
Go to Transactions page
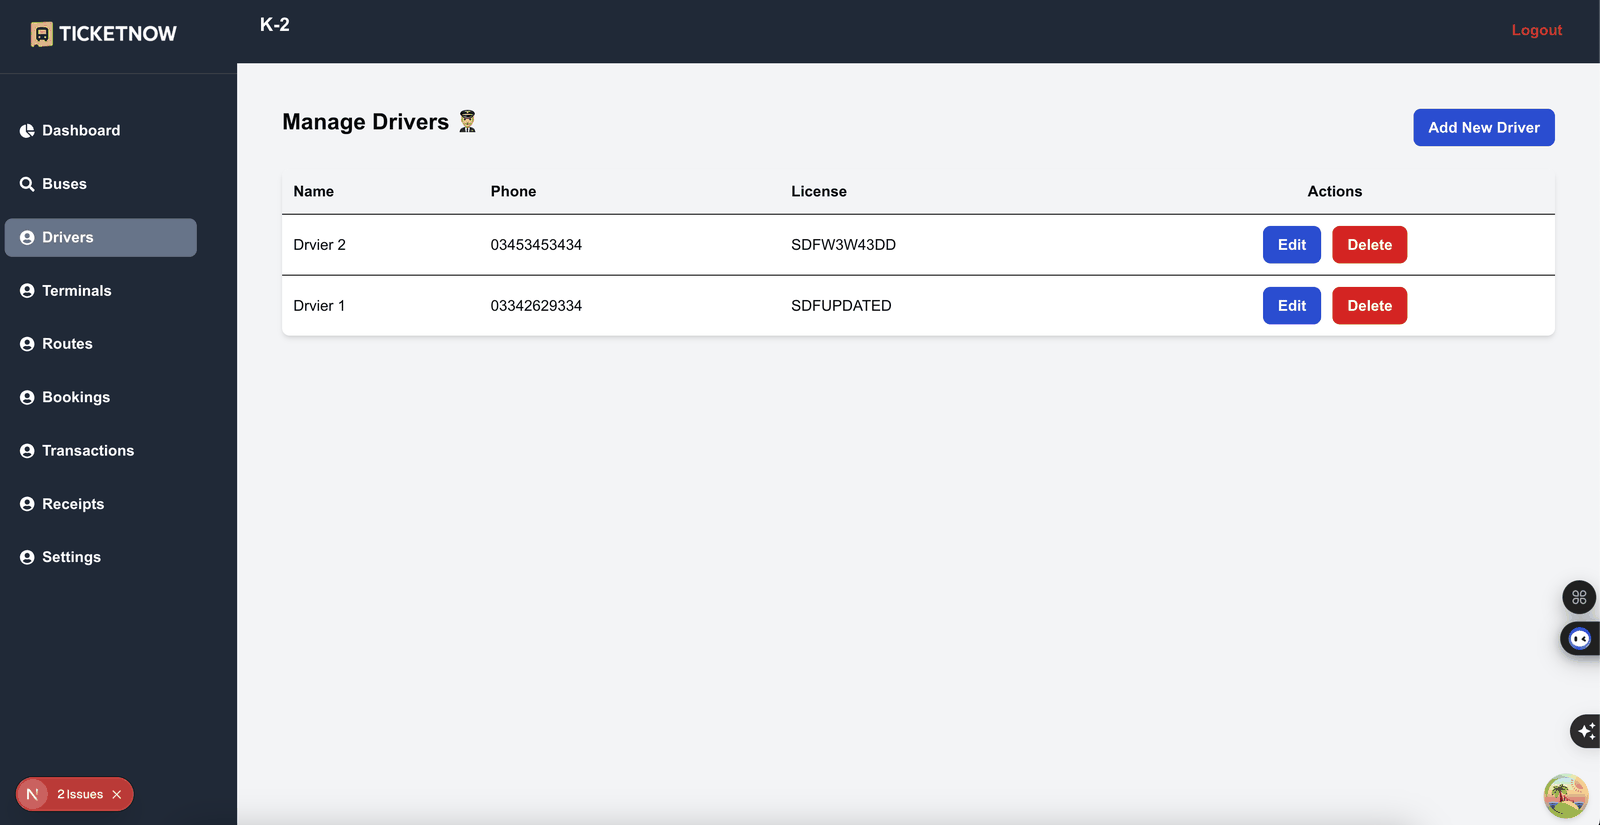click(101, 451)
